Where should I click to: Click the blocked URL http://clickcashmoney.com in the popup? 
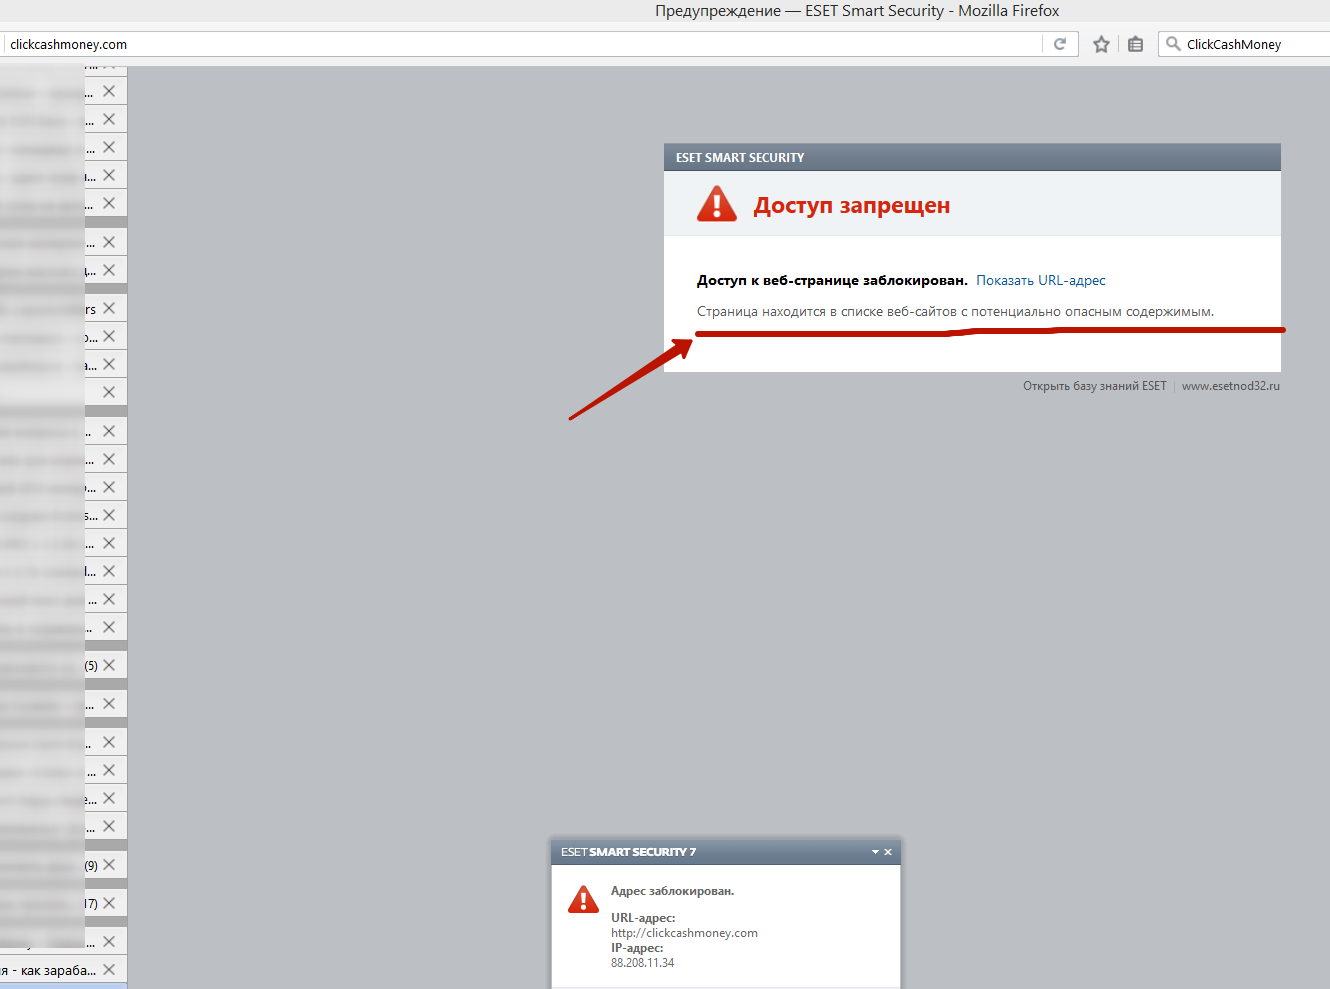pyautogui.click(x=684, y=933)
